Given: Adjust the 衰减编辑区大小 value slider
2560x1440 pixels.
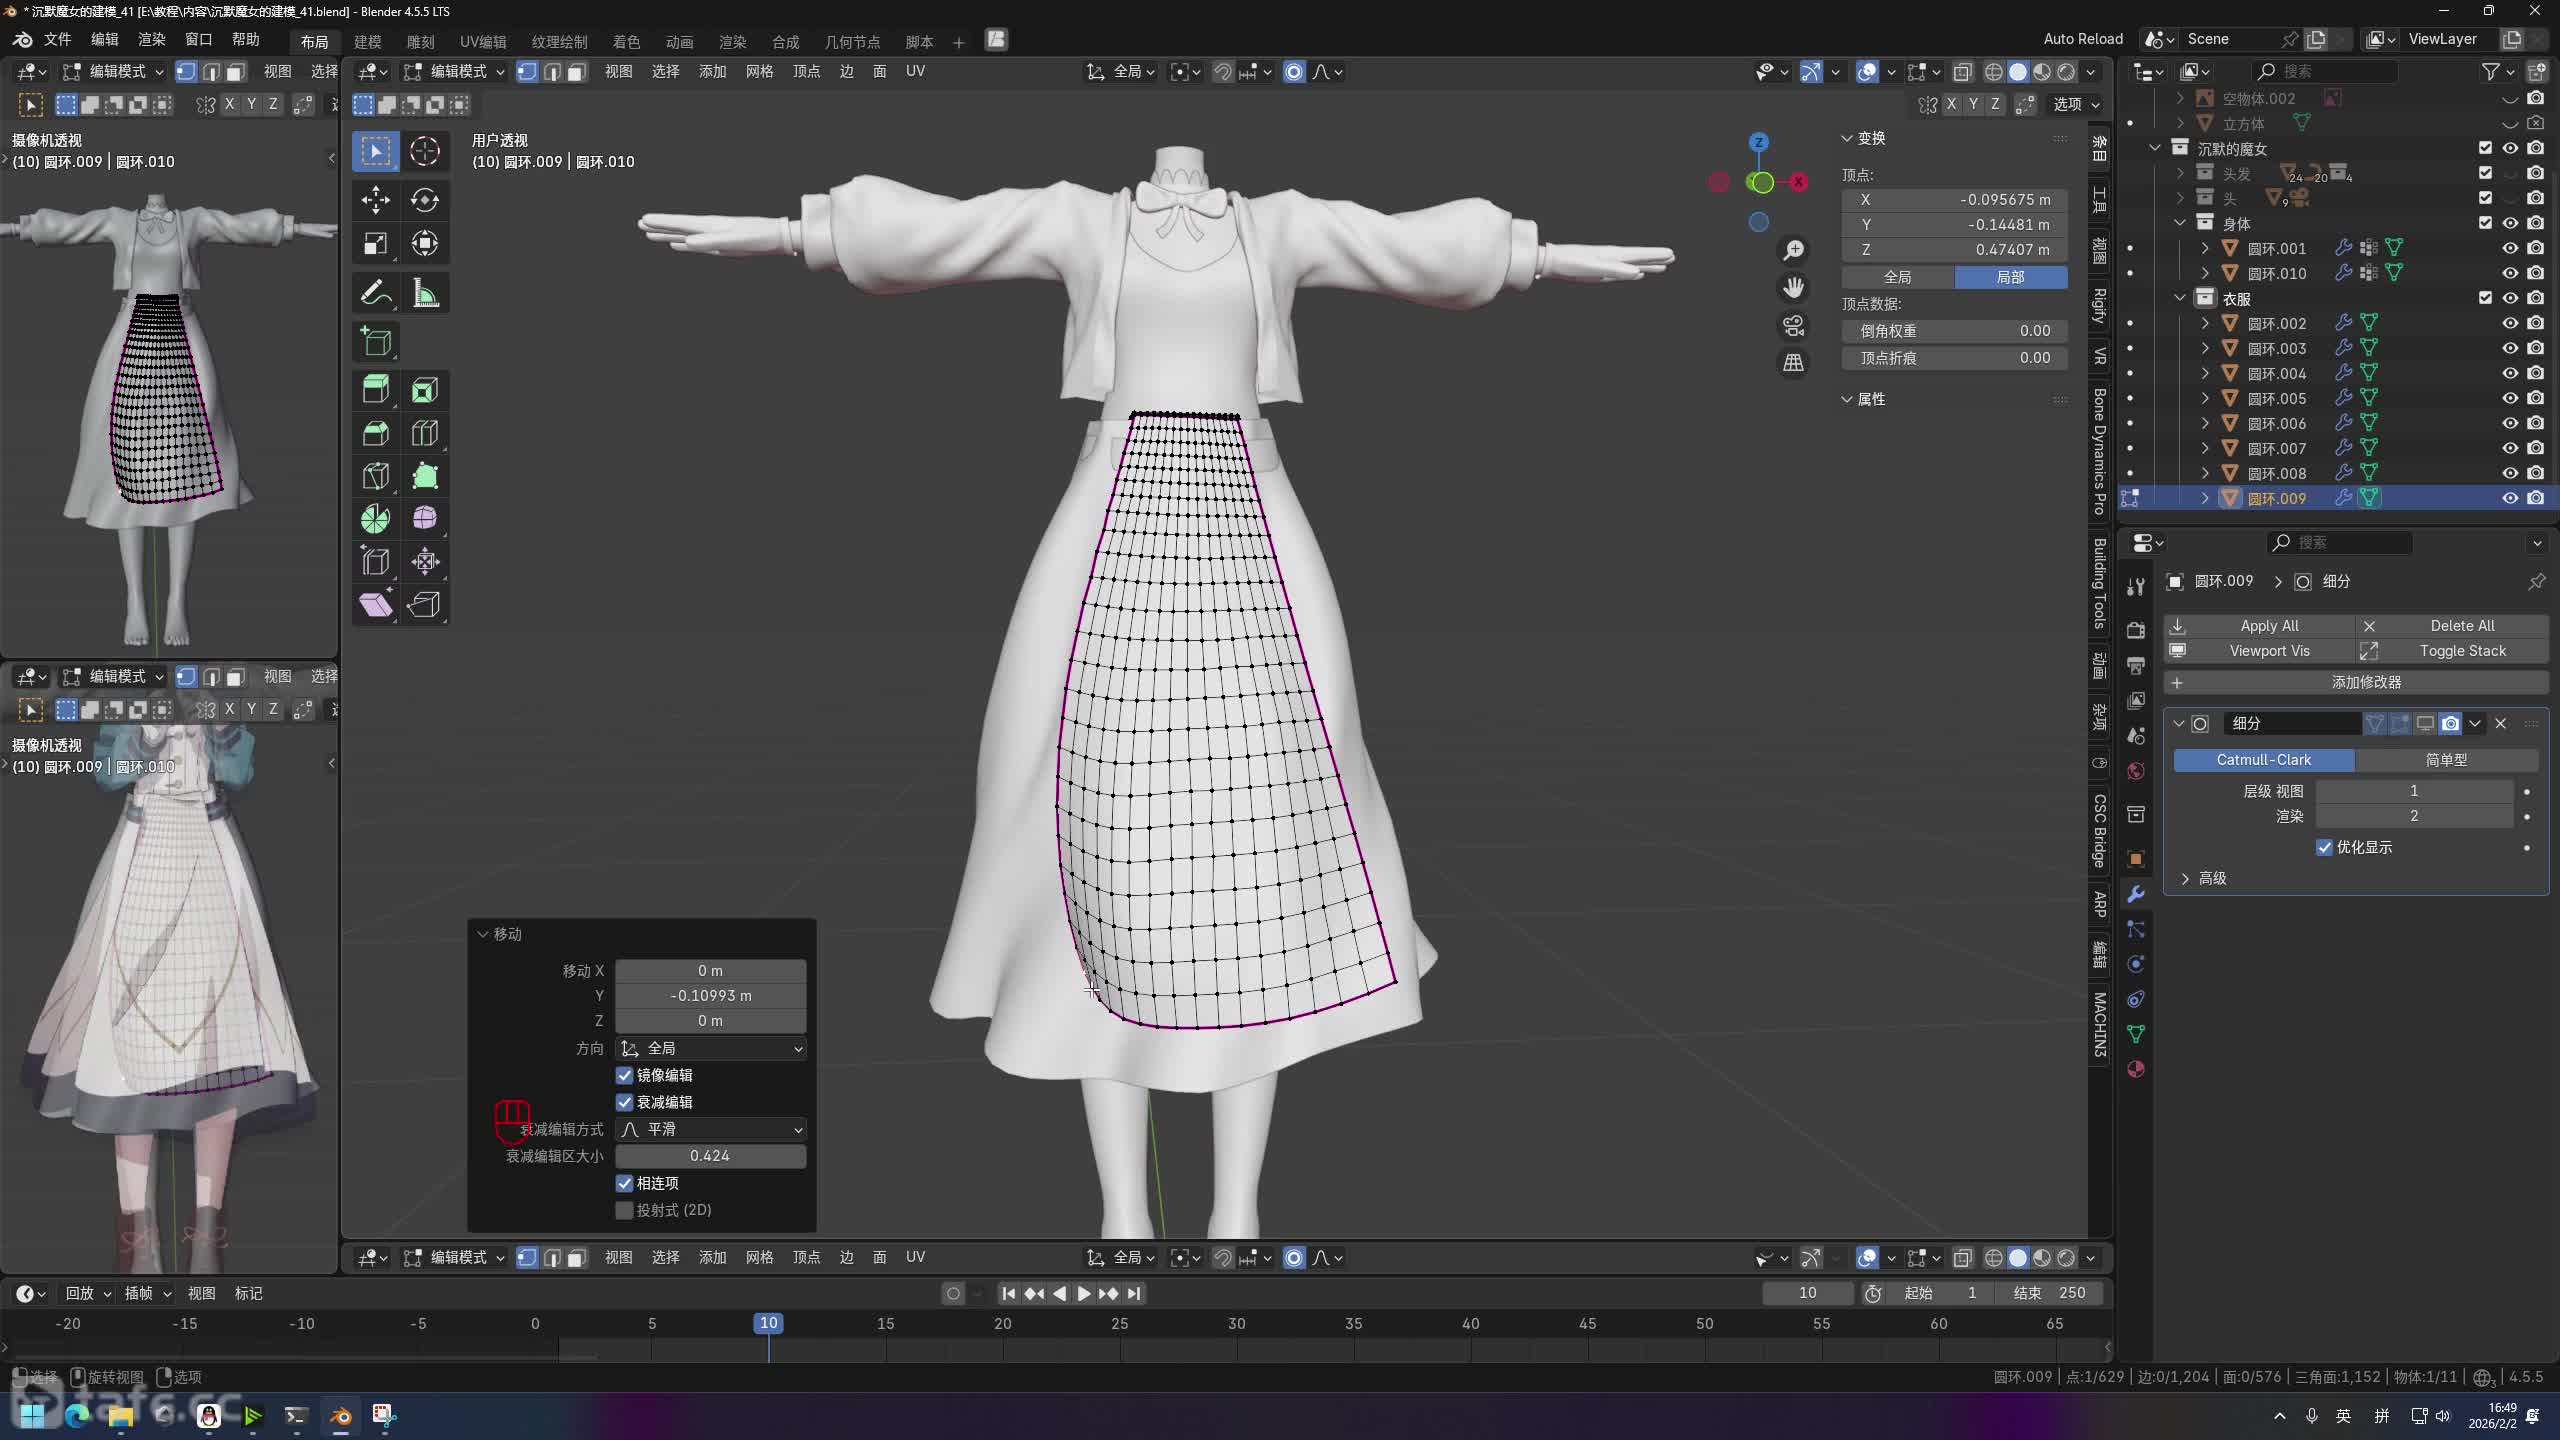Looking at the screenshot, I should click(710, 1156).
